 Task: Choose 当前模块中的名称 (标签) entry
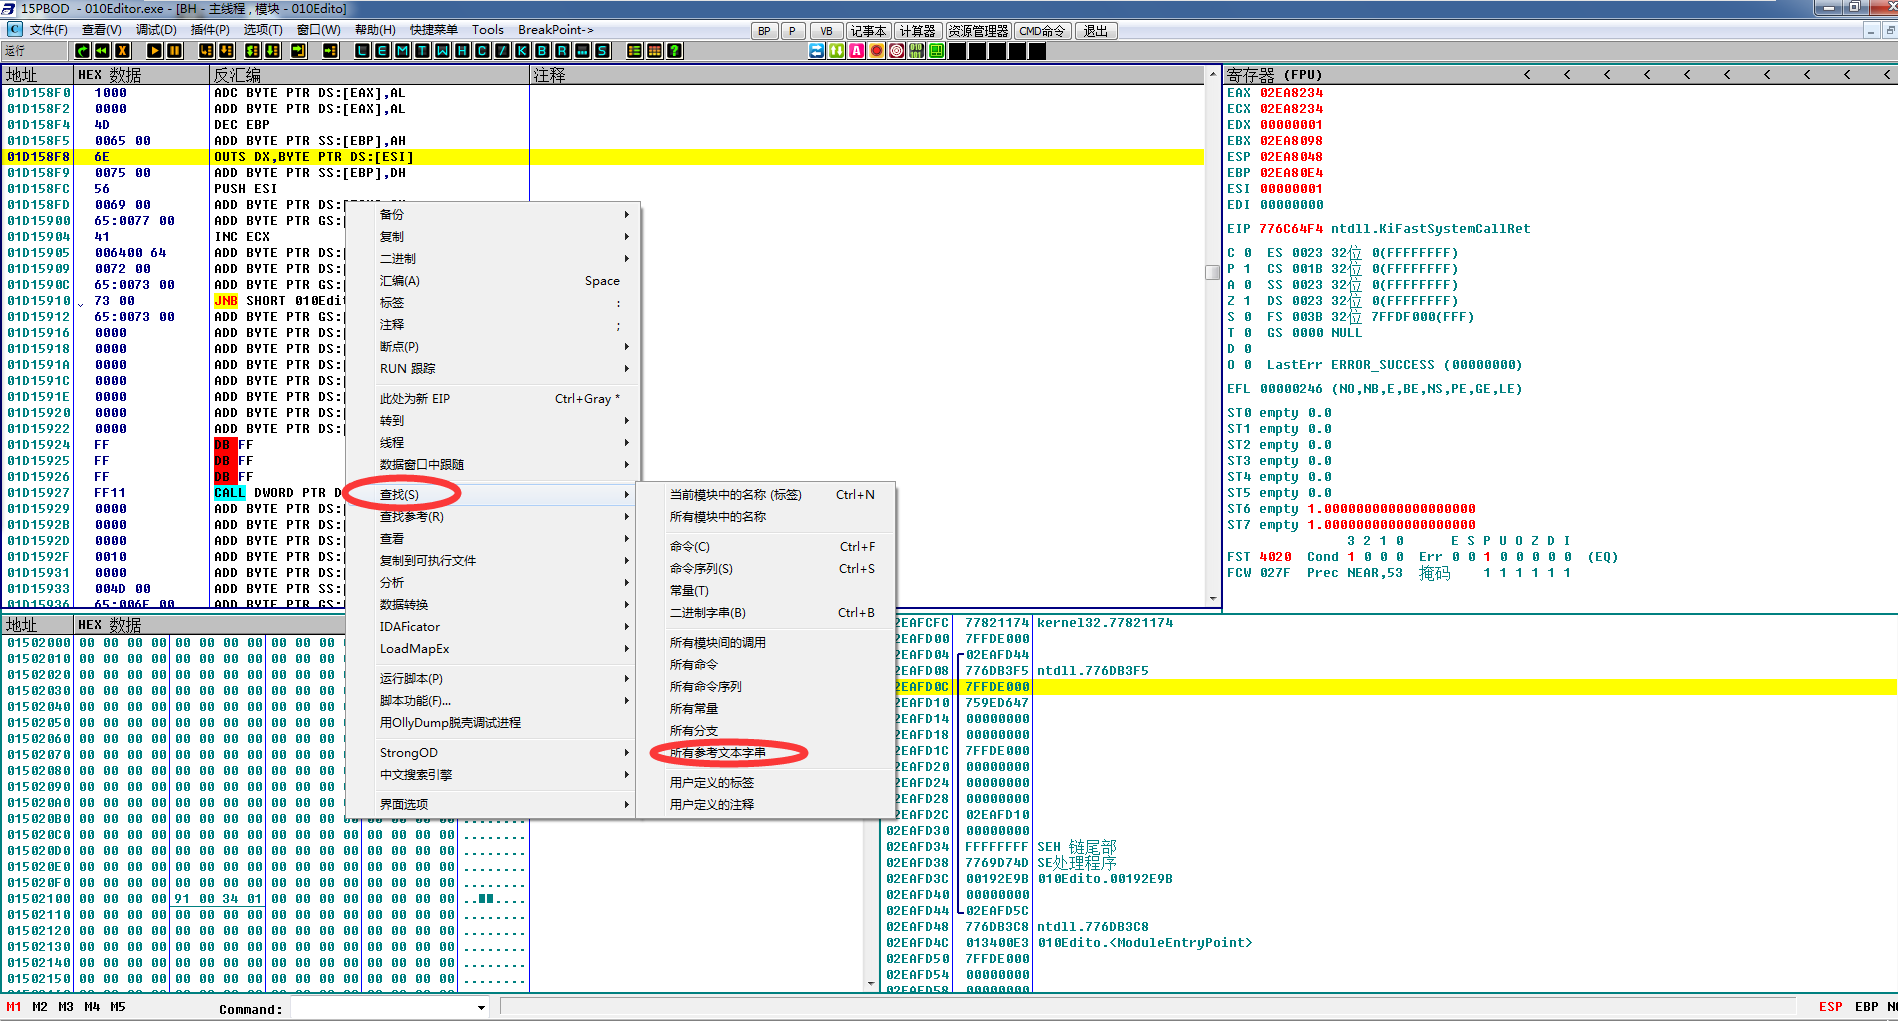pyautogui.click(x=765, y=495)
